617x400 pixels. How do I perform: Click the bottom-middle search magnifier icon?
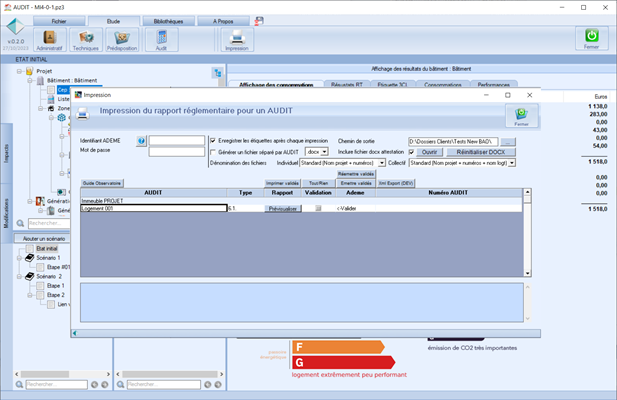tap(121, 385)
